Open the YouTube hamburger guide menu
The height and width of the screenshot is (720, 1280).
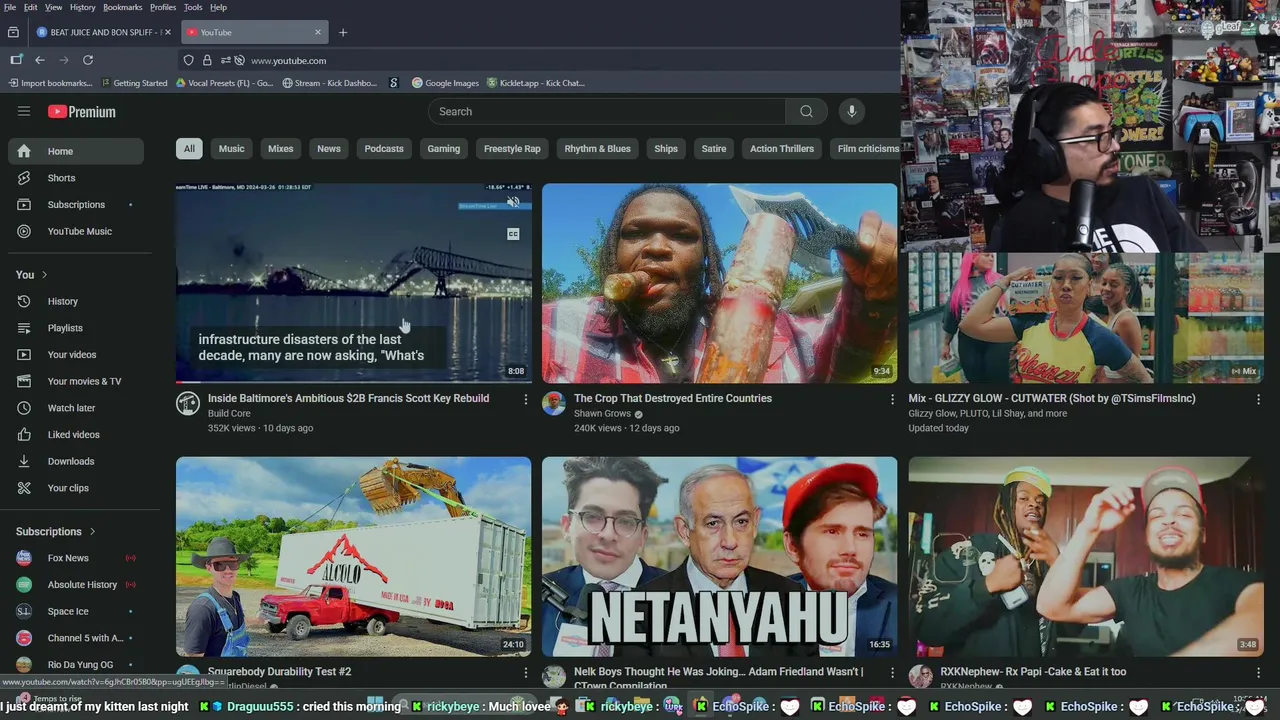click(x=24, y=111)
